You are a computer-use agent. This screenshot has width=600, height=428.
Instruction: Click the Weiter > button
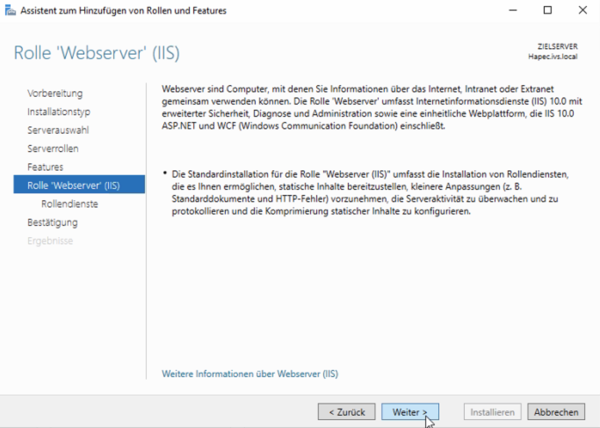(410, 412)
